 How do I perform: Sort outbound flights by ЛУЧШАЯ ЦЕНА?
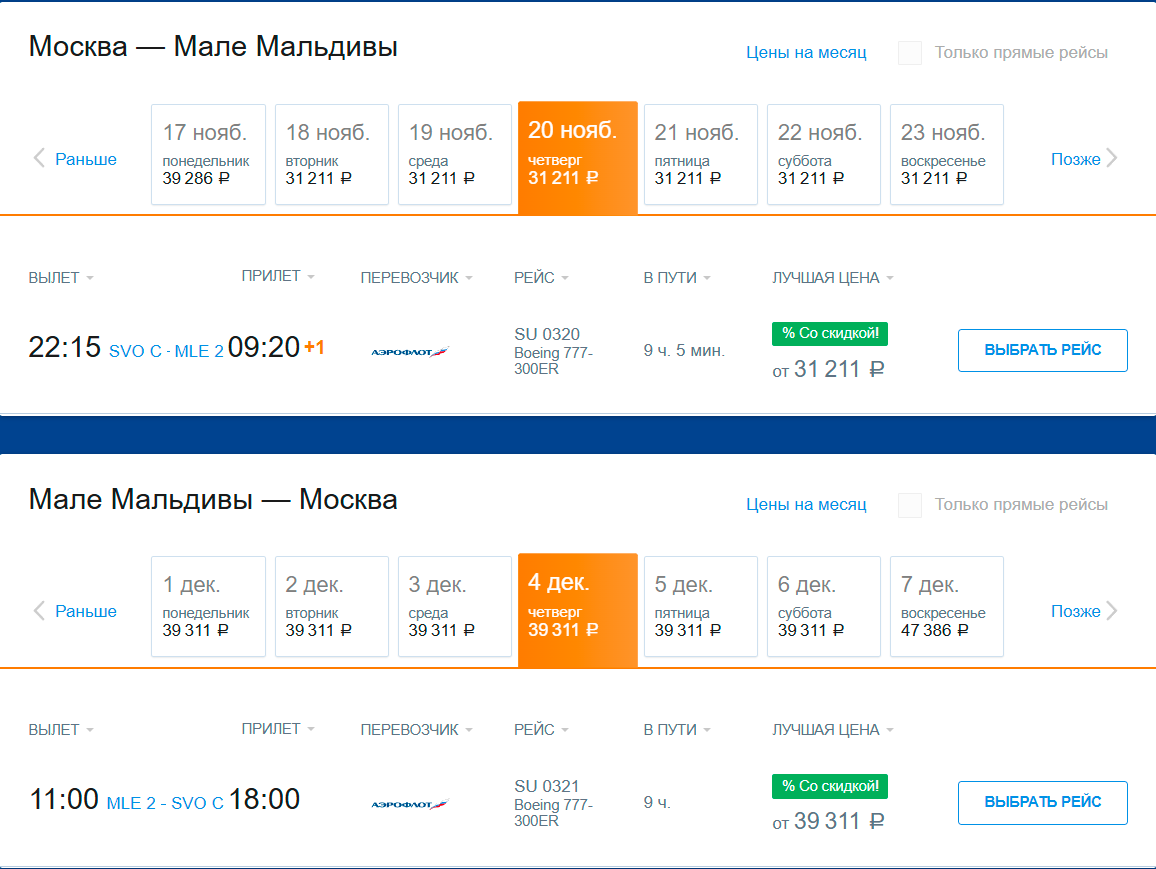[832, 278]
